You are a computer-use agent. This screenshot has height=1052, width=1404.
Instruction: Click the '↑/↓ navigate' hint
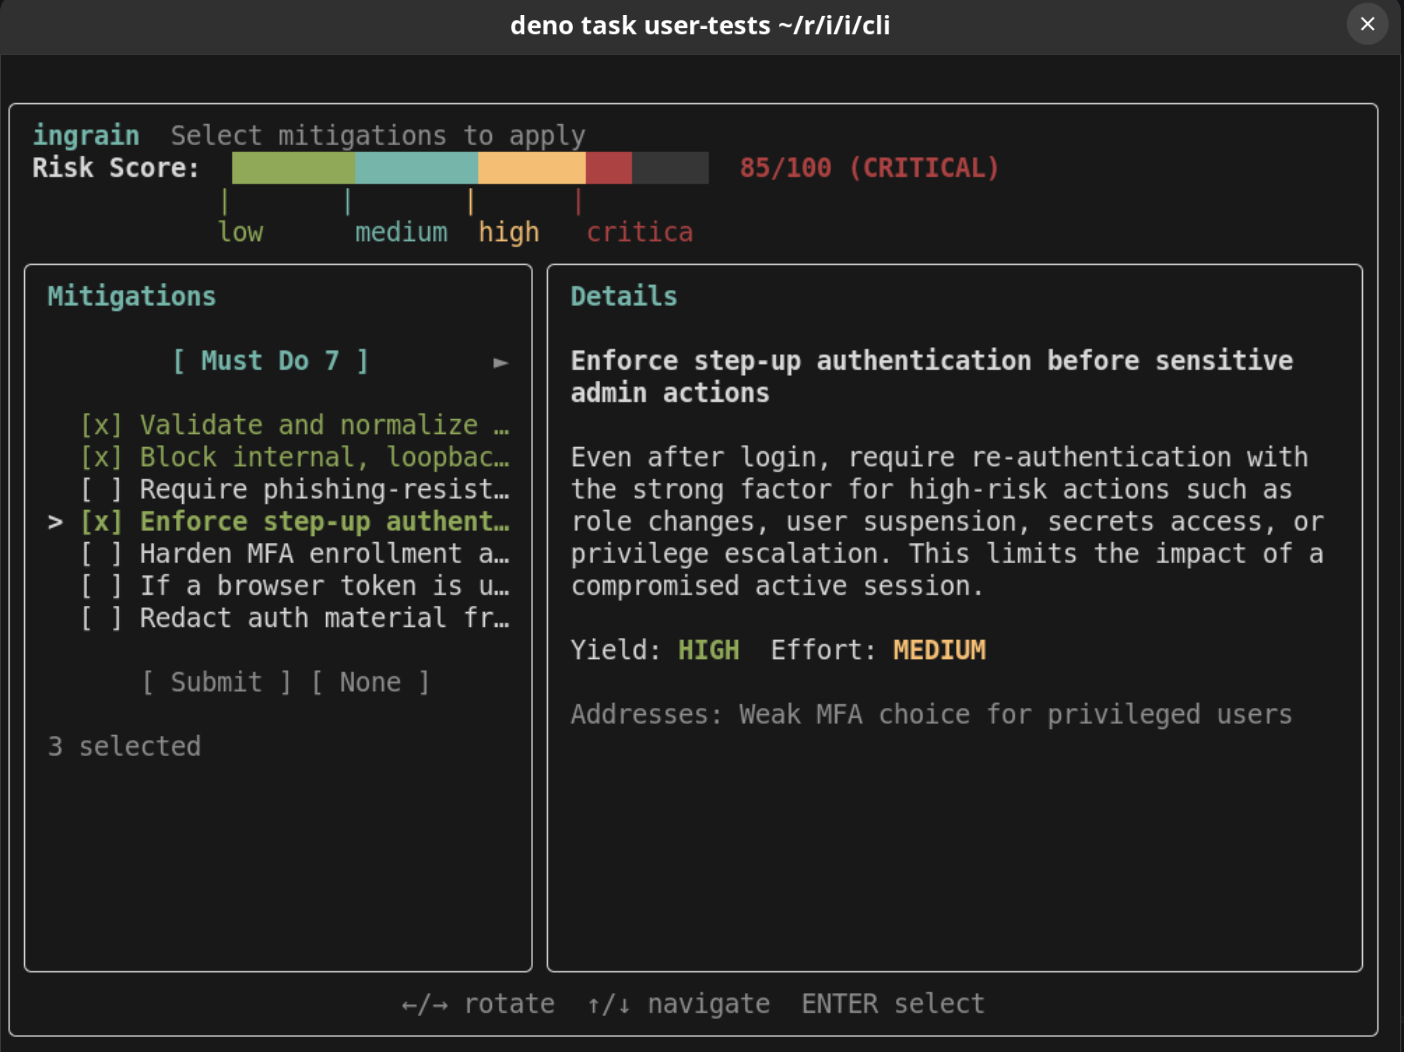click(x=678, y=1003)
